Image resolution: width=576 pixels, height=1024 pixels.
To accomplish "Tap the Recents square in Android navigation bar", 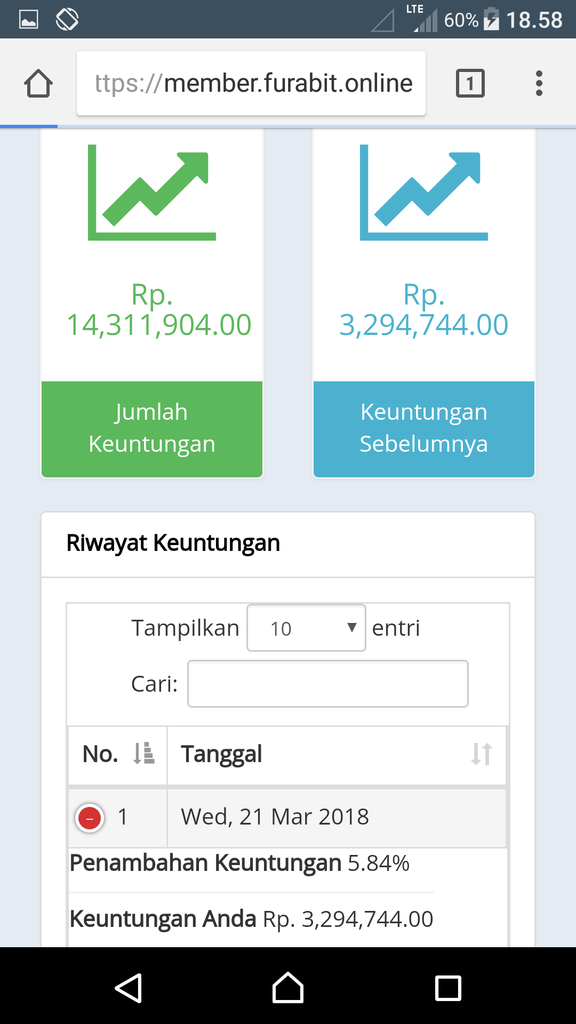I will [x=447, y=988].
